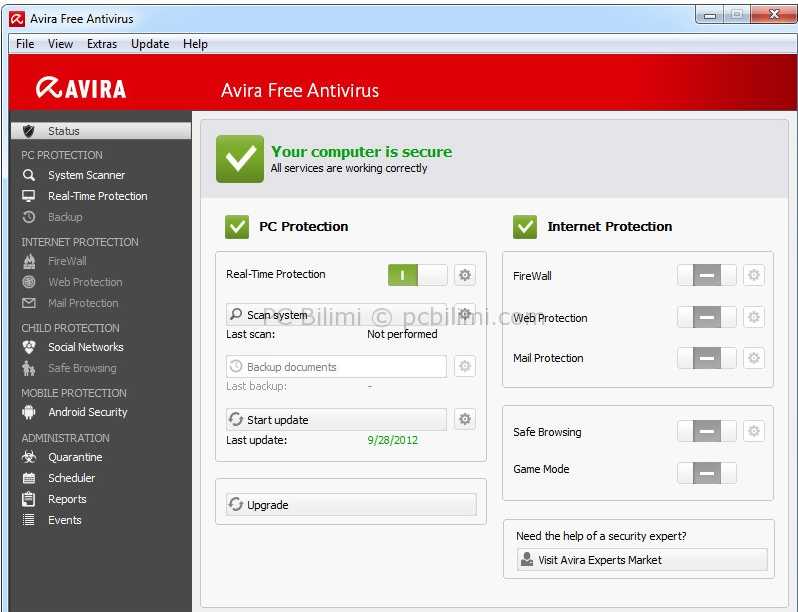Click the Backup documents button

336,366
